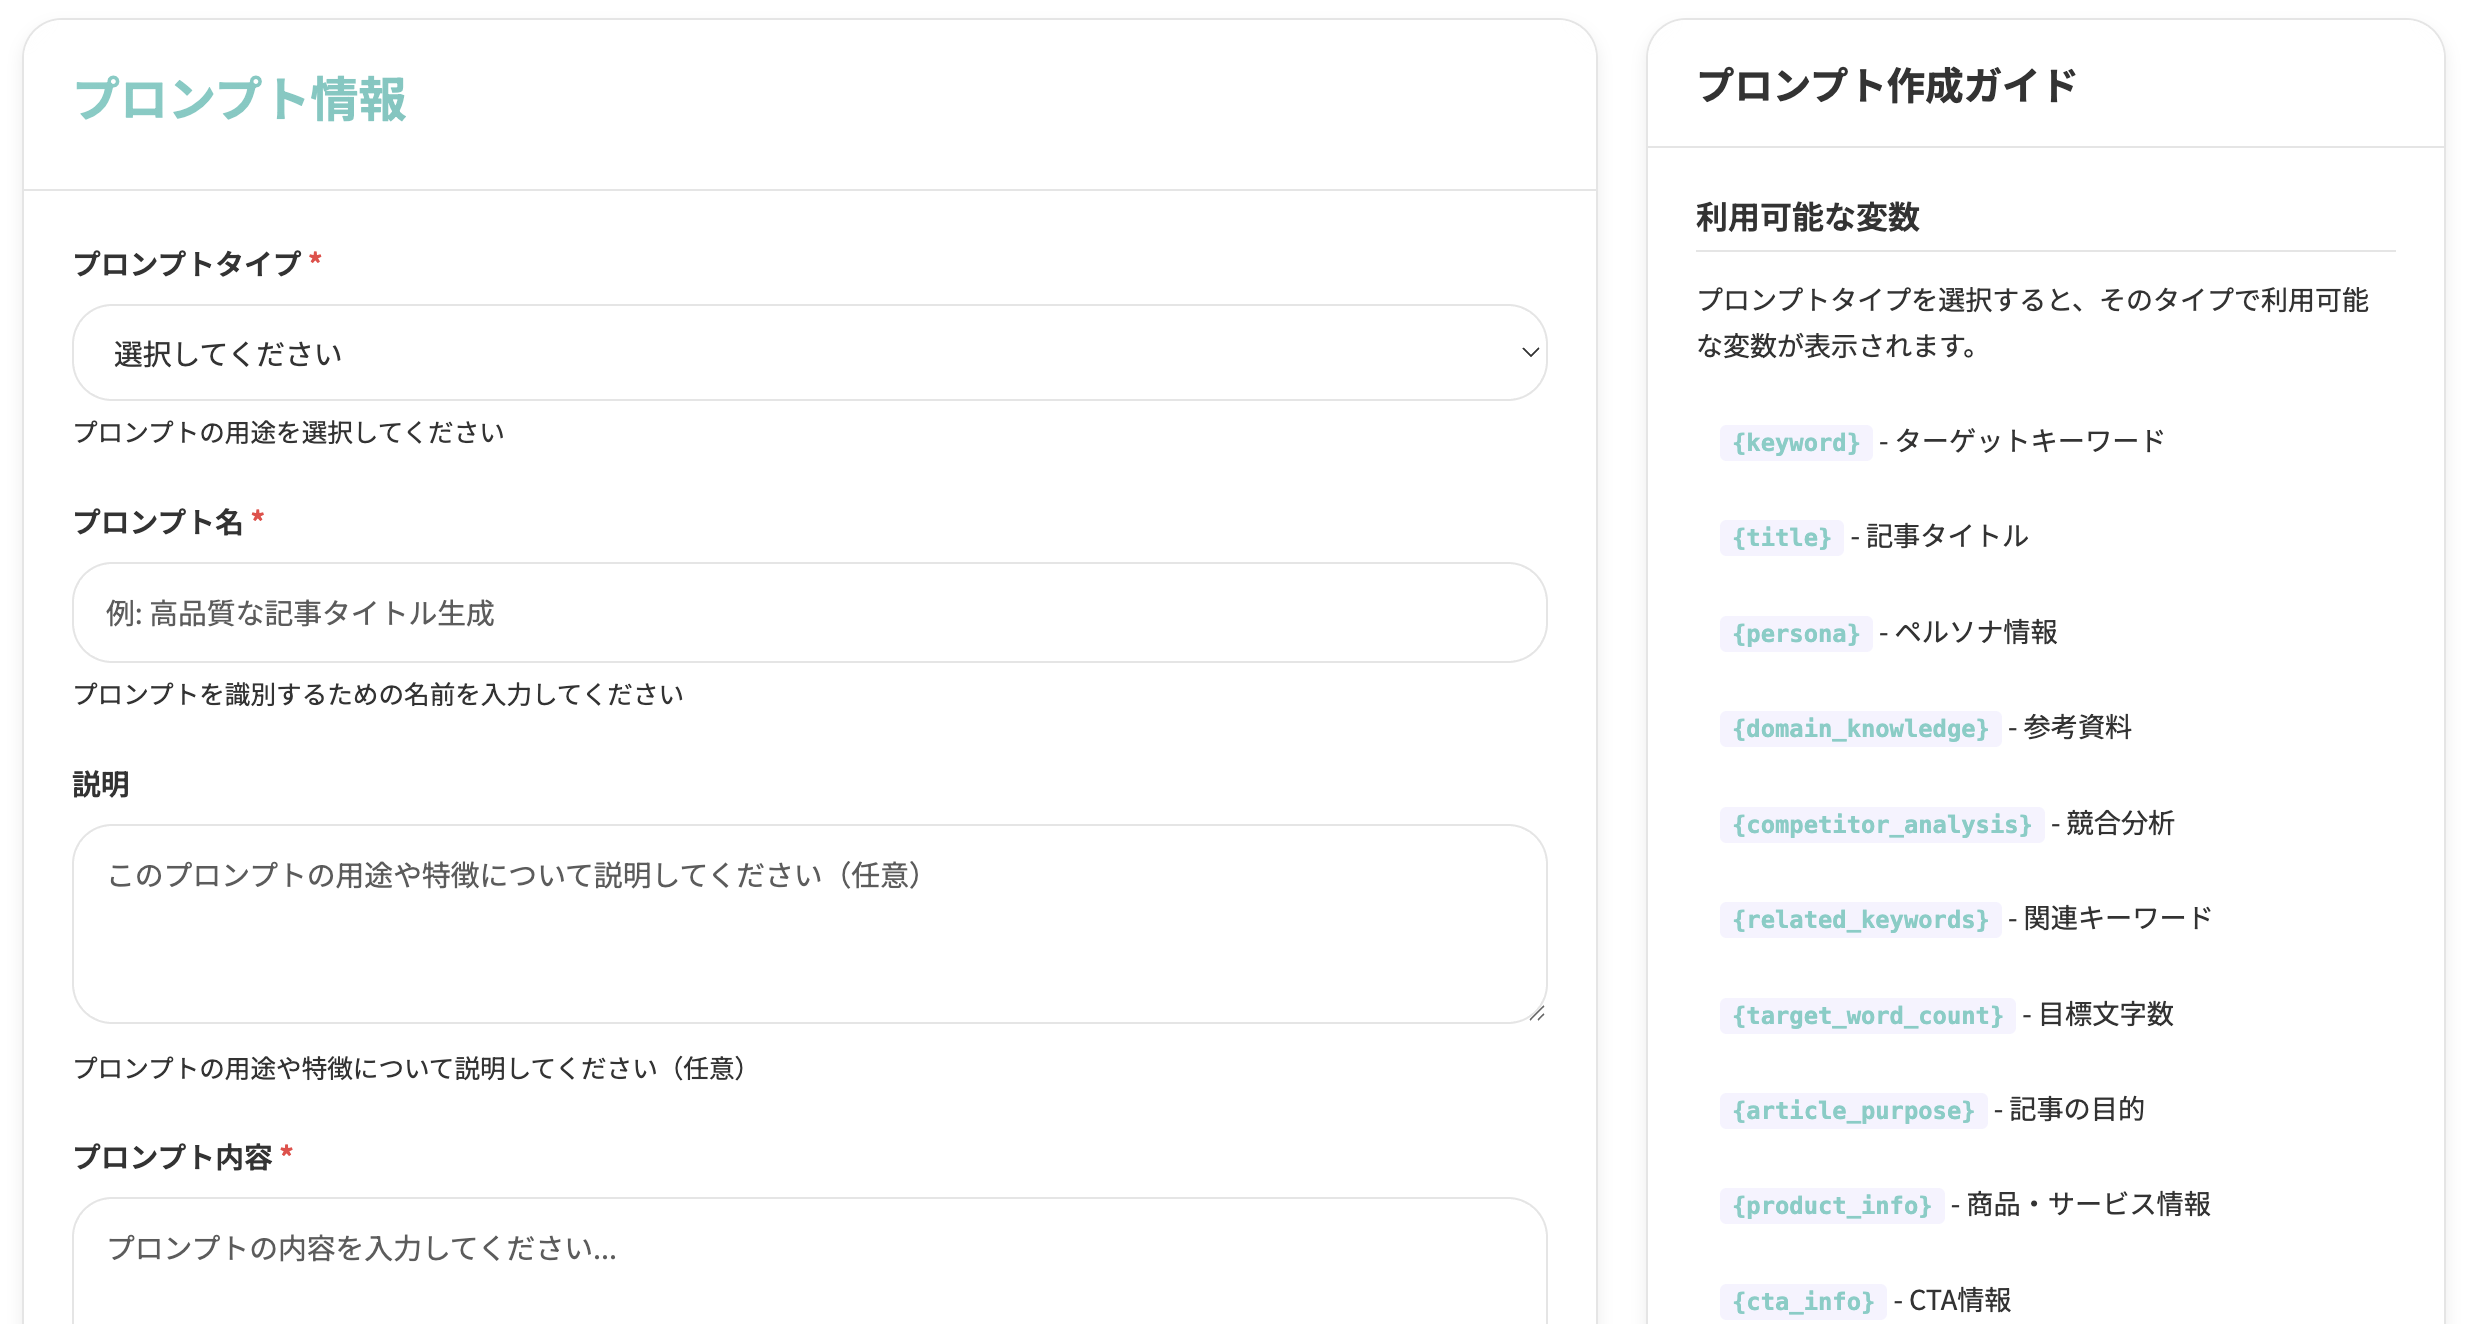Image resolution: width=2468 pixels, height=1324 pixels.
Task: Click the {persona} variable chip
Action: 1794,632
